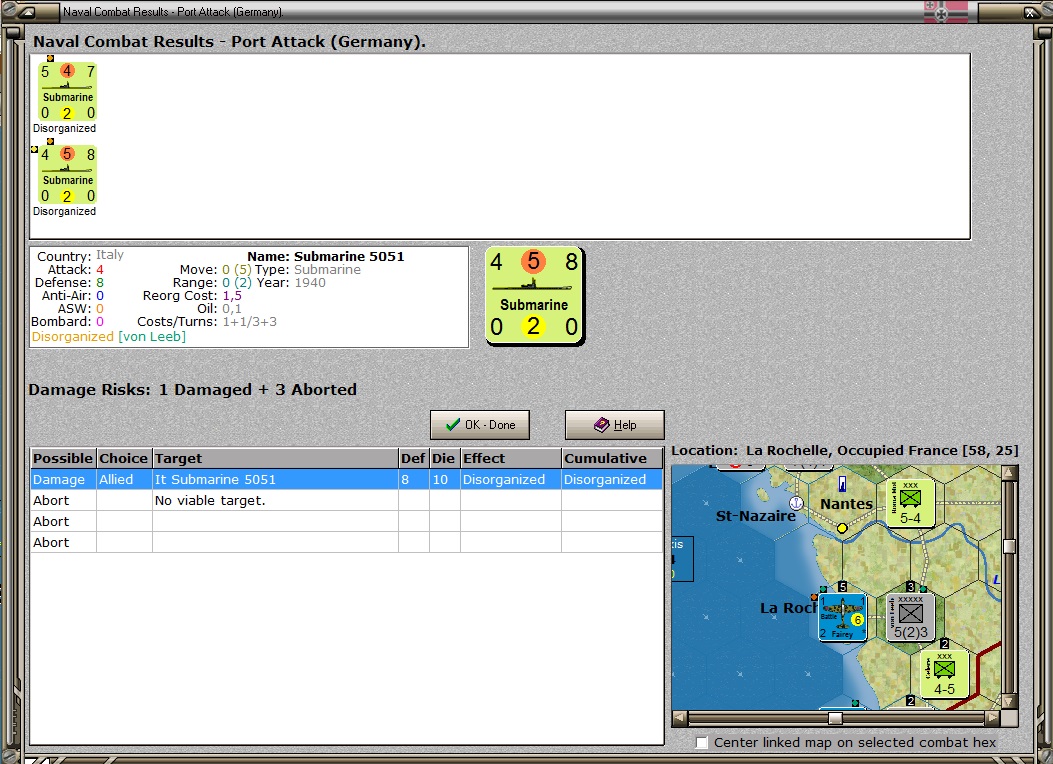
Task: Click the map vertical scrollbar down arrow
Action: coord(1009,702)
